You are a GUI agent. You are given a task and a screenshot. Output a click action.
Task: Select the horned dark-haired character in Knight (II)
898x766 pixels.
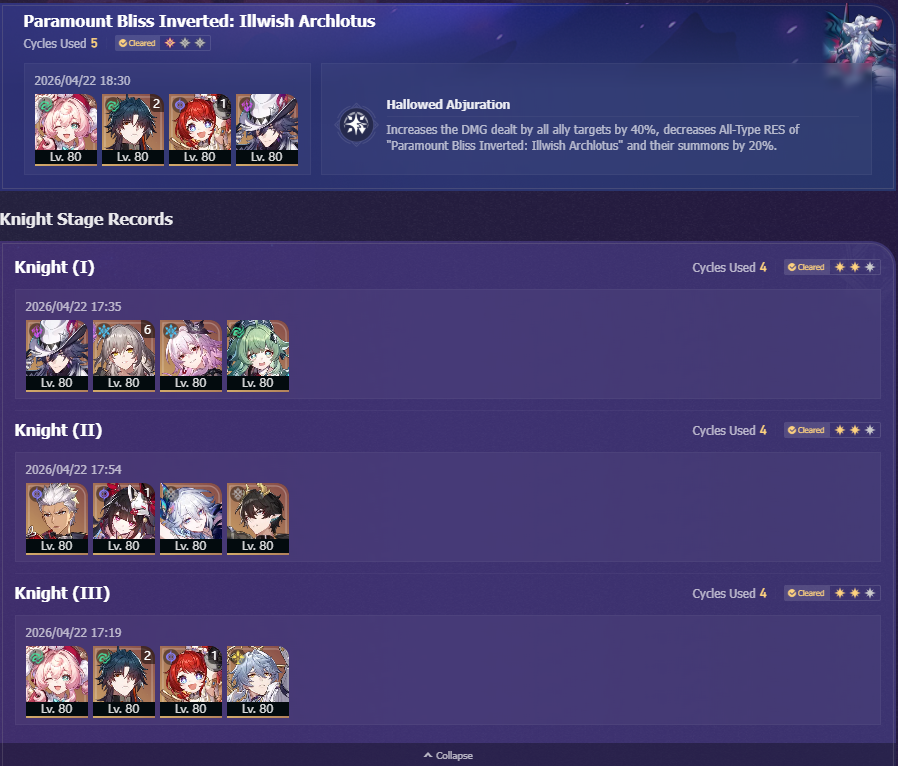(258, 519)
